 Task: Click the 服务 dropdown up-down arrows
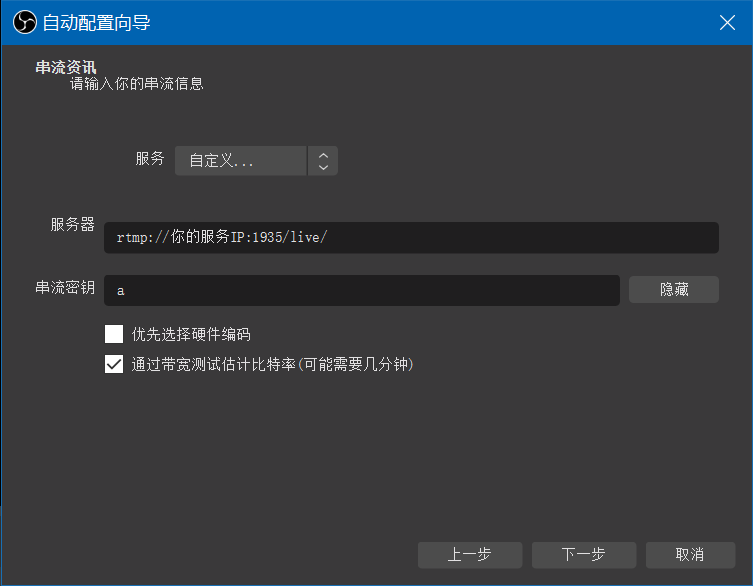(323, 161)
